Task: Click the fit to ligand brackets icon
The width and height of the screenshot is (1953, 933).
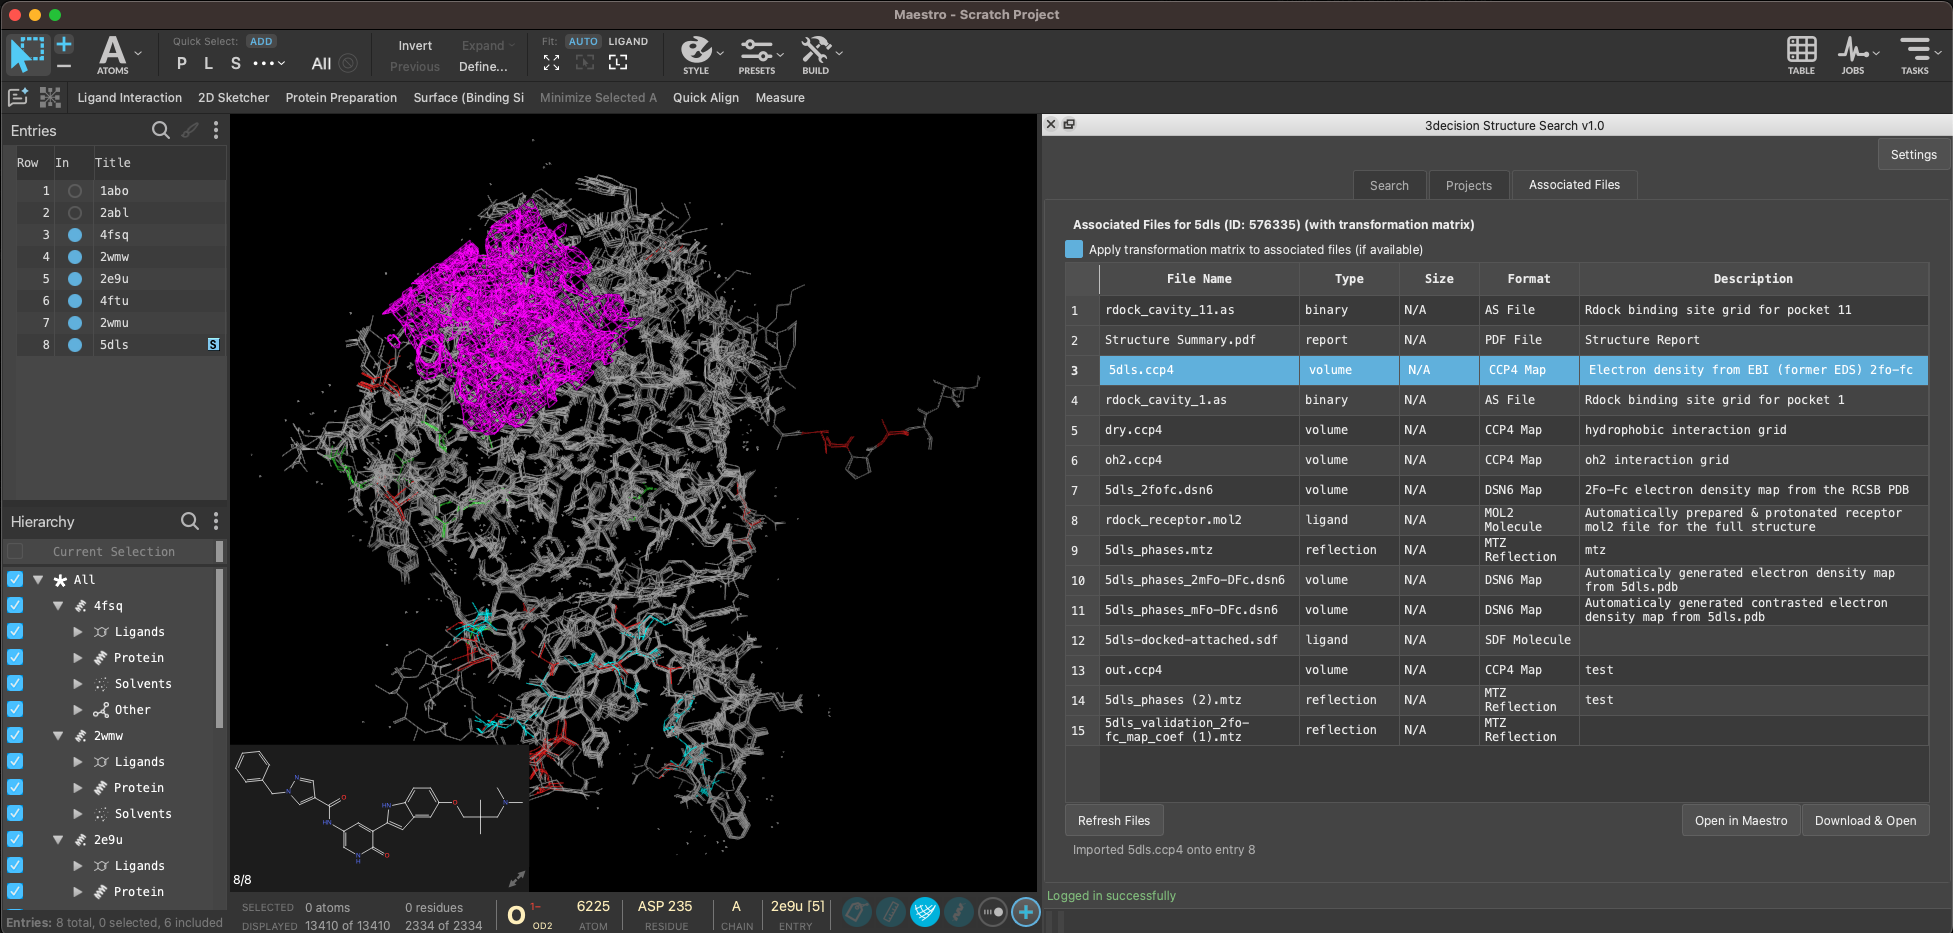Action: (618, 62)
